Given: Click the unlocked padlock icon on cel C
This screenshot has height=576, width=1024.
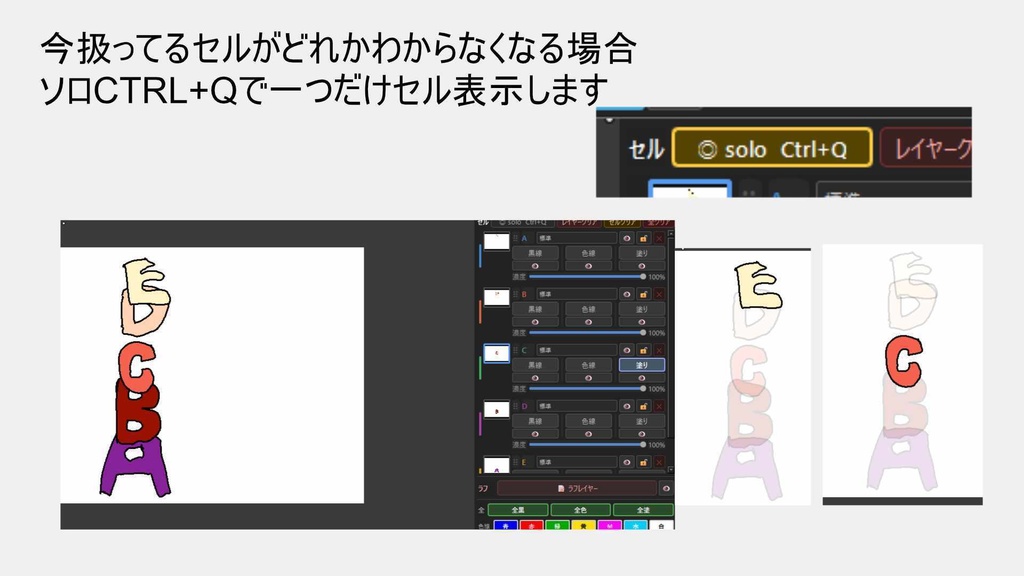Looking at the screenshot, I should coord(643,350).
